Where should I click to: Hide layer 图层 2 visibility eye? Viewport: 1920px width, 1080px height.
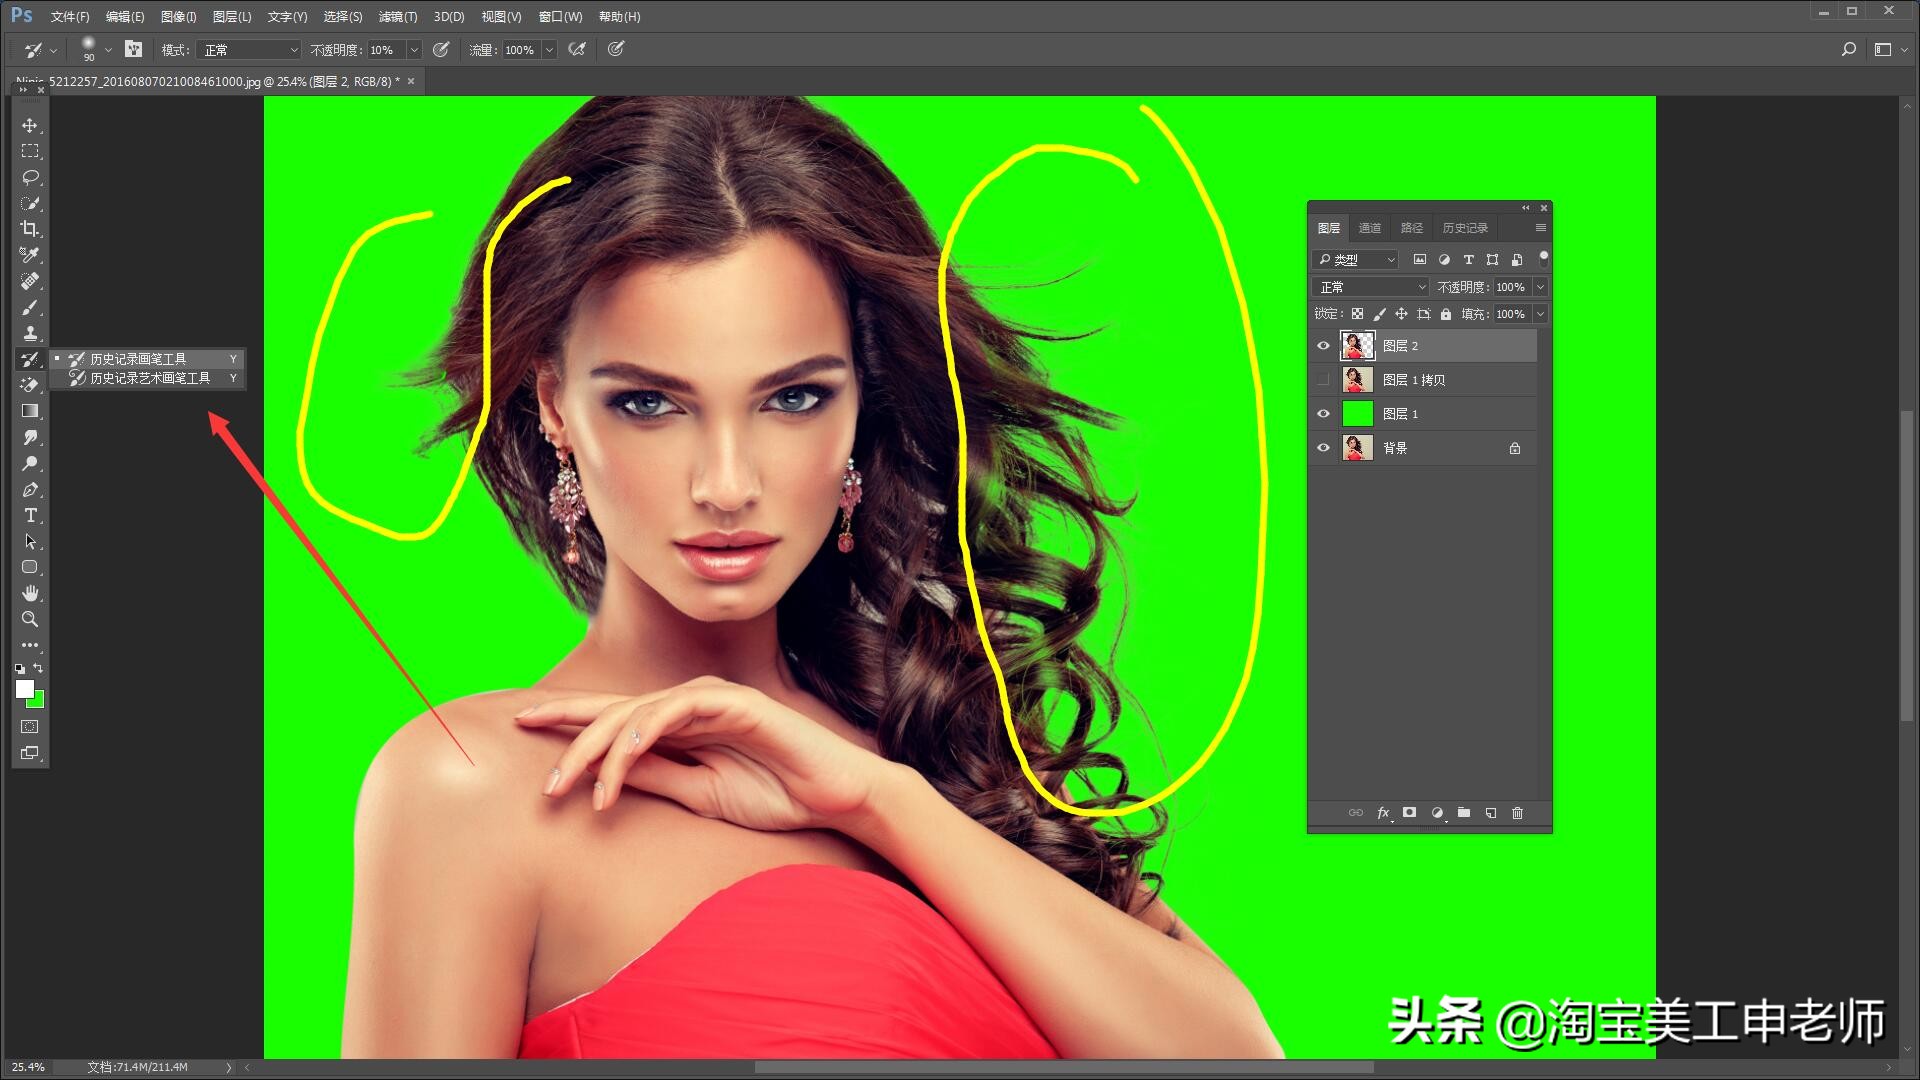[x=1323, y=346]
